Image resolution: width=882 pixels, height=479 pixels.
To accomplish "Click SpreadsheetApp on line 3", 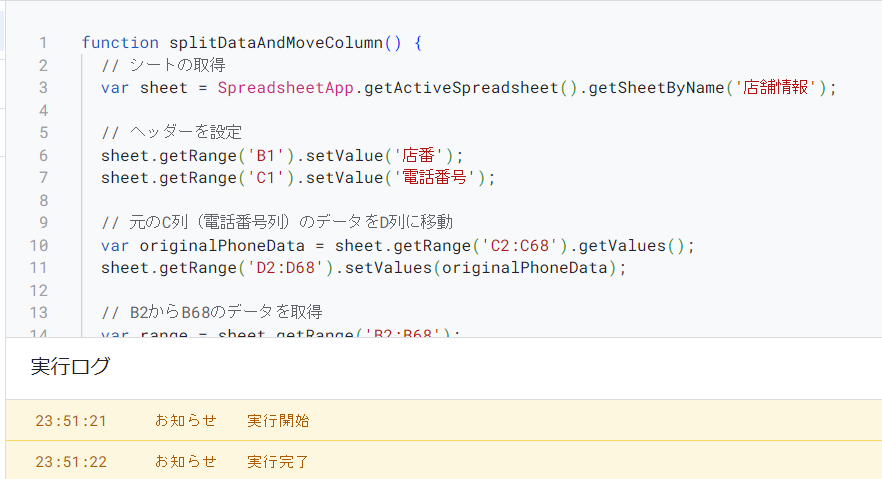I will tap(286, 88).
